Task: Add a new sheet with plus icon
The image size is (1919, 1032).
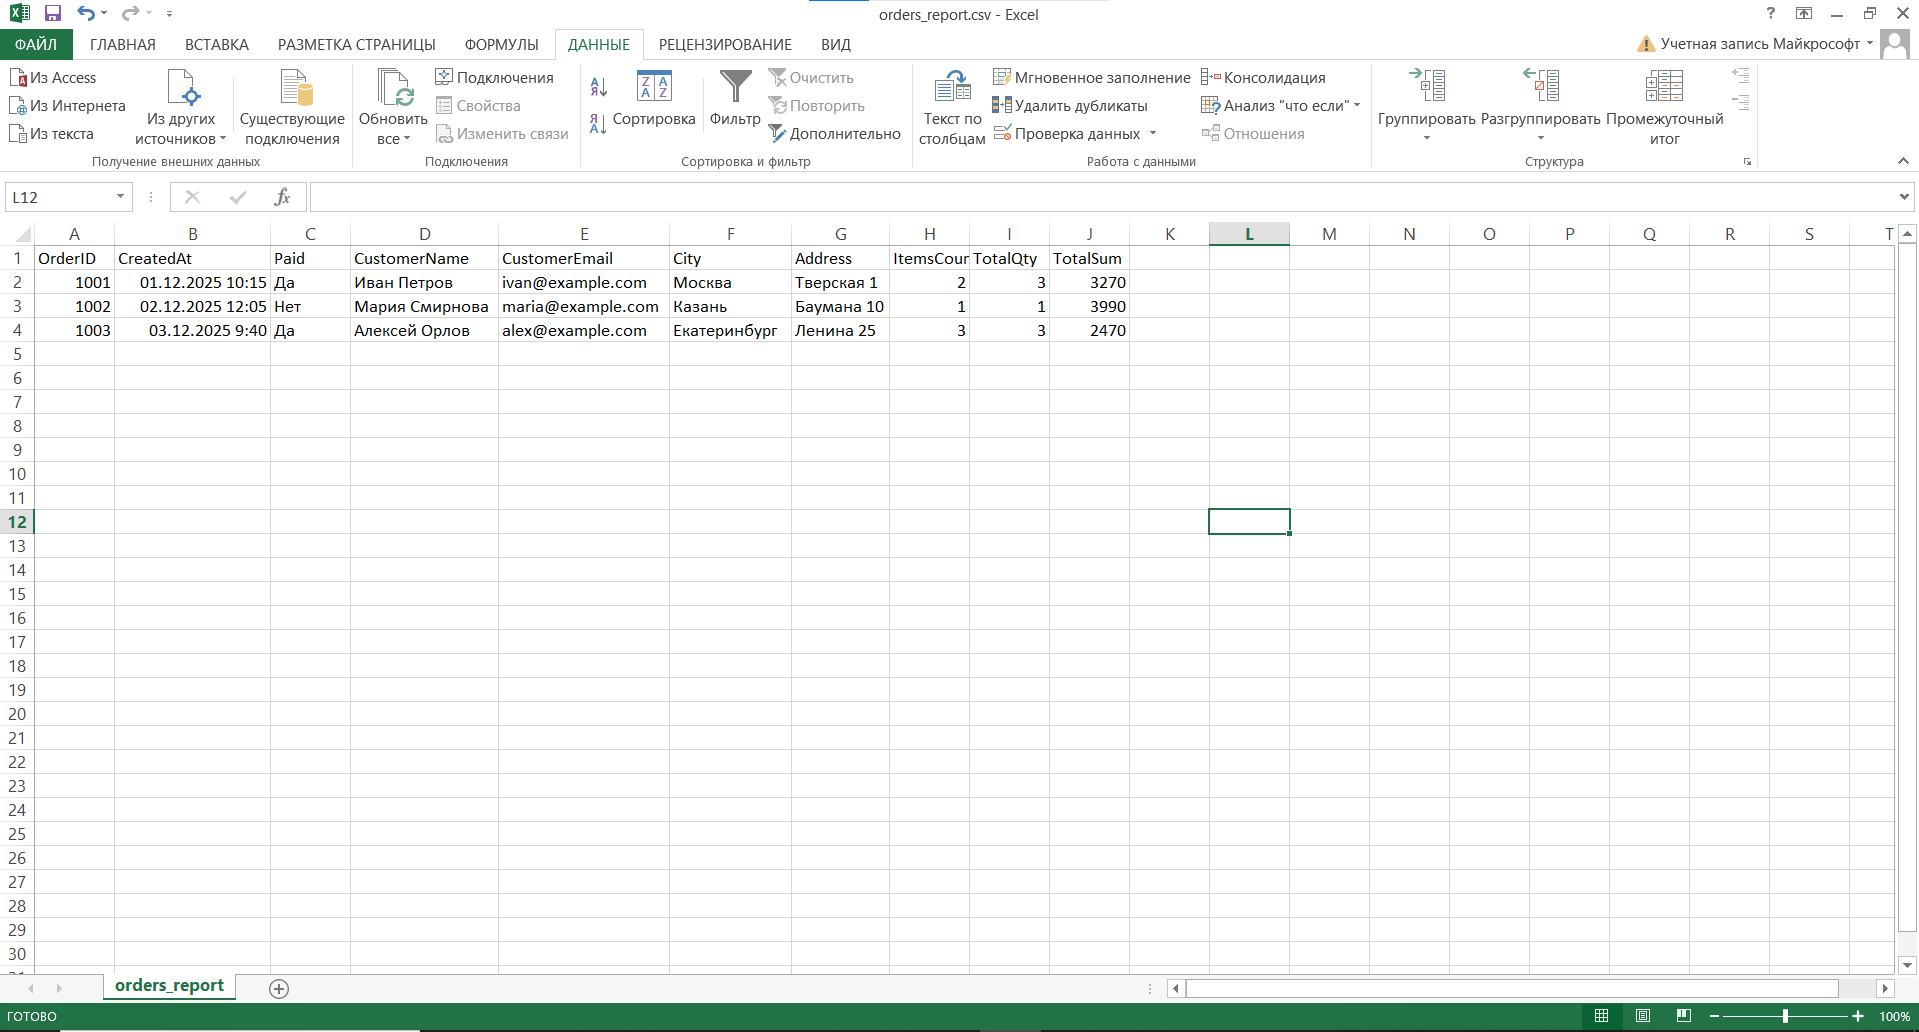Action: 279,988
